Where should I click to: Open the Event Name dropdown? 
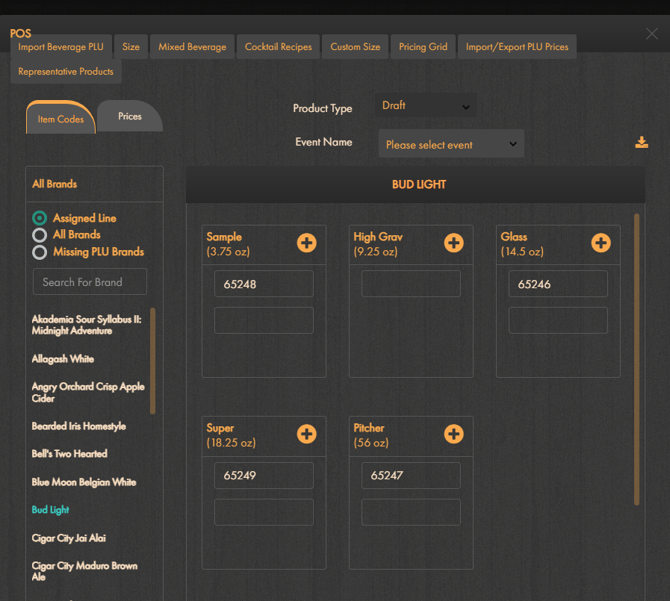point(451,144)
